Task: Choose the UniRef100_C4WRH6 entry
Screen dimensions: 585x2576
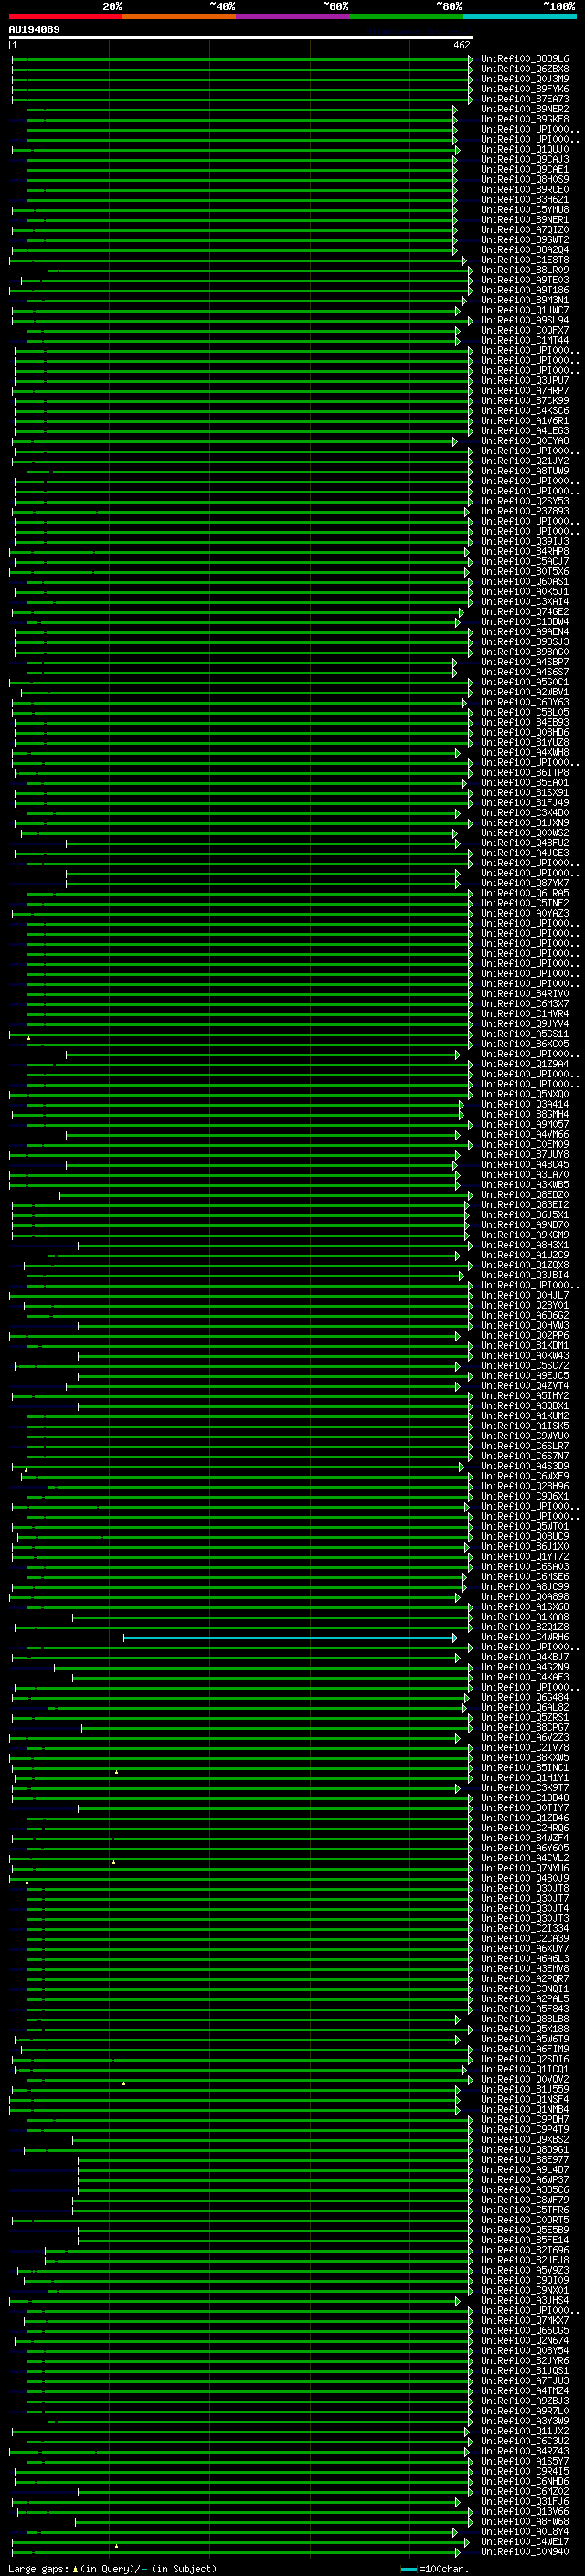Action: tap(525, 1637)
